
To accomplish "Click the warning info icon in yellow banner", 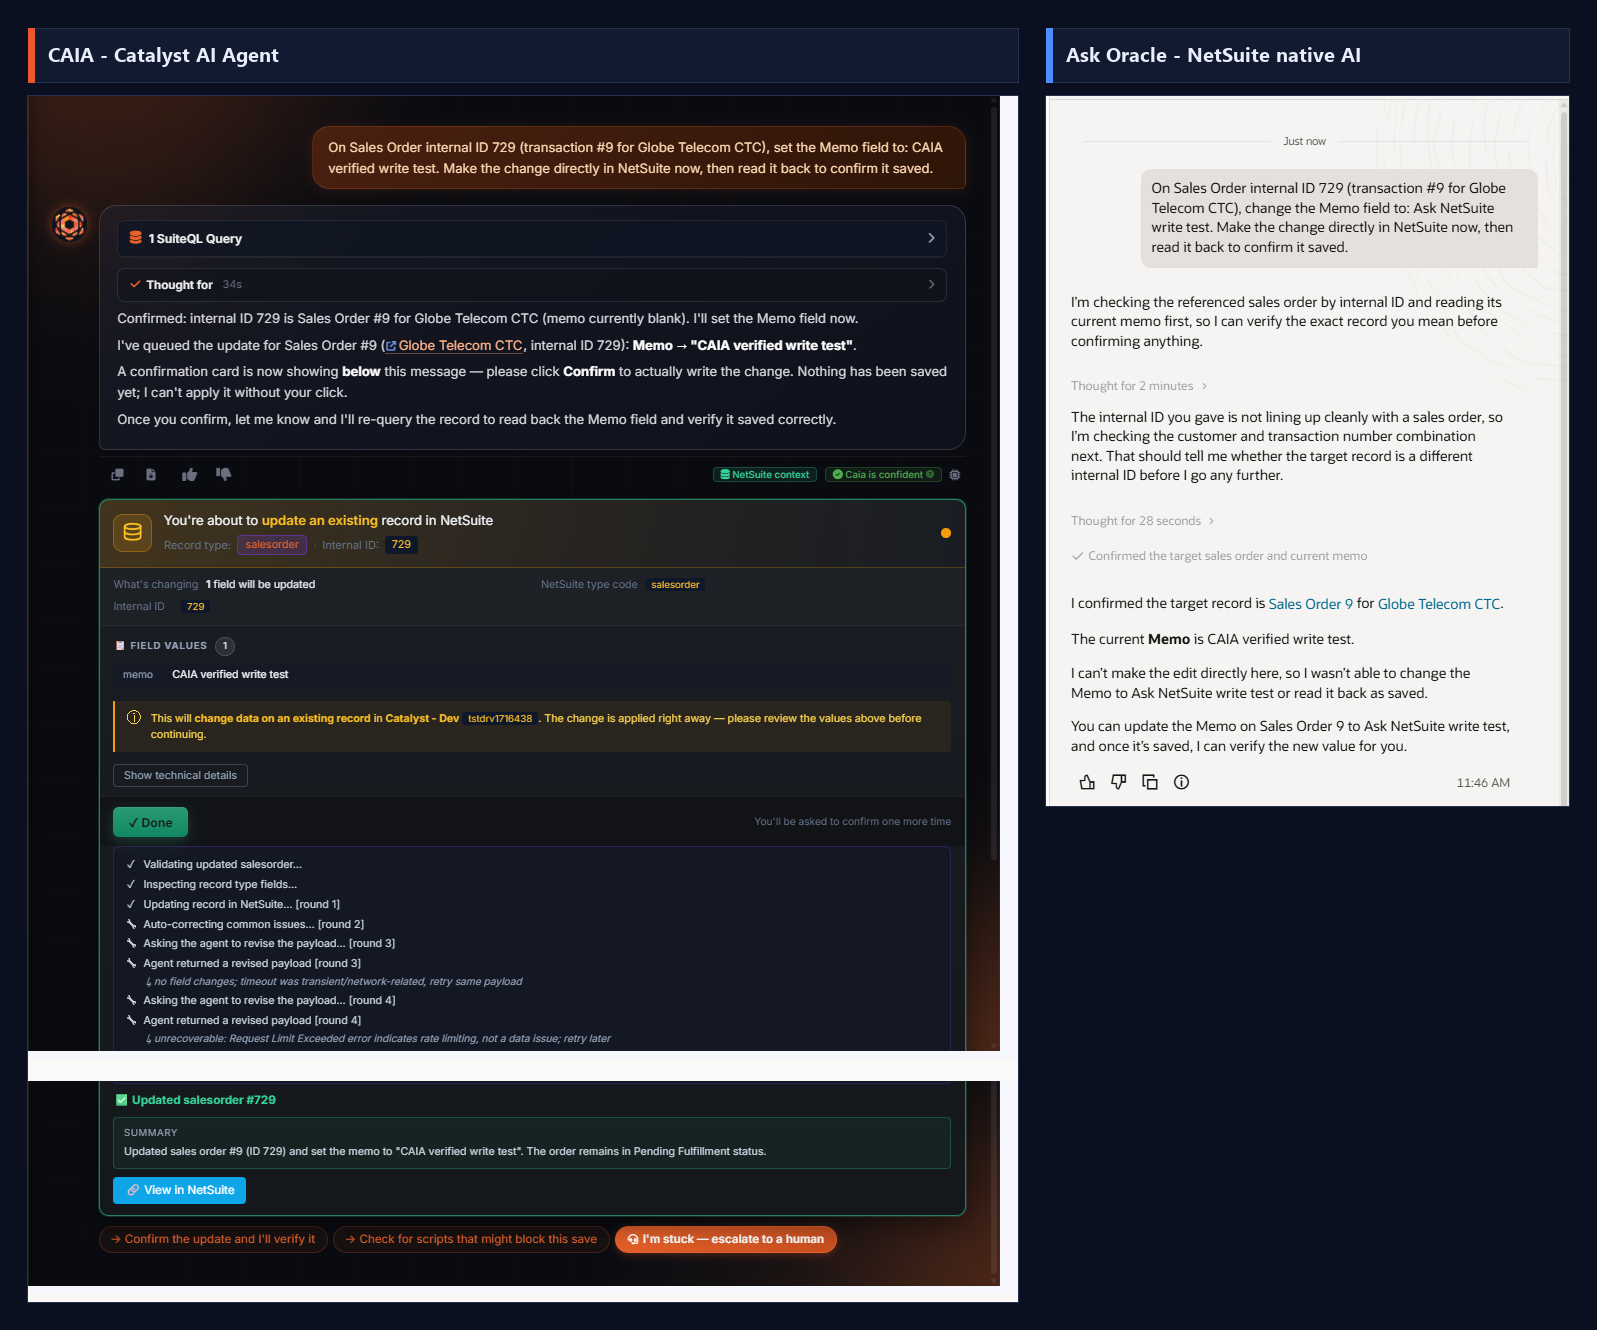I will (134, 718).
